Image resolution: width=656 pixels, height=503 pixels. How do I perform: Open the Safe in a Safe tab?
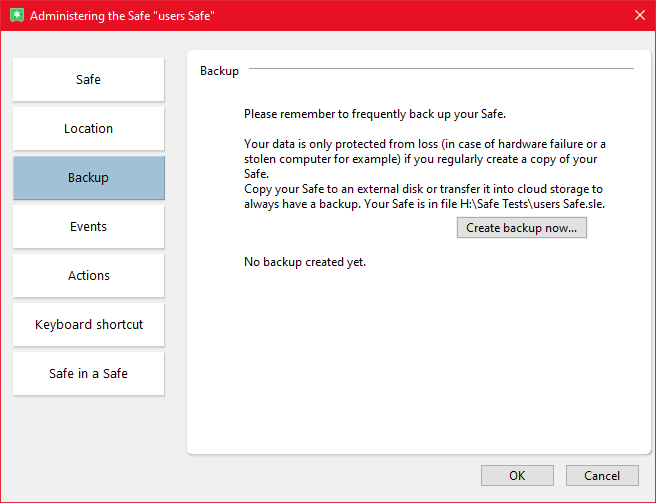click(x=89, y=374)
